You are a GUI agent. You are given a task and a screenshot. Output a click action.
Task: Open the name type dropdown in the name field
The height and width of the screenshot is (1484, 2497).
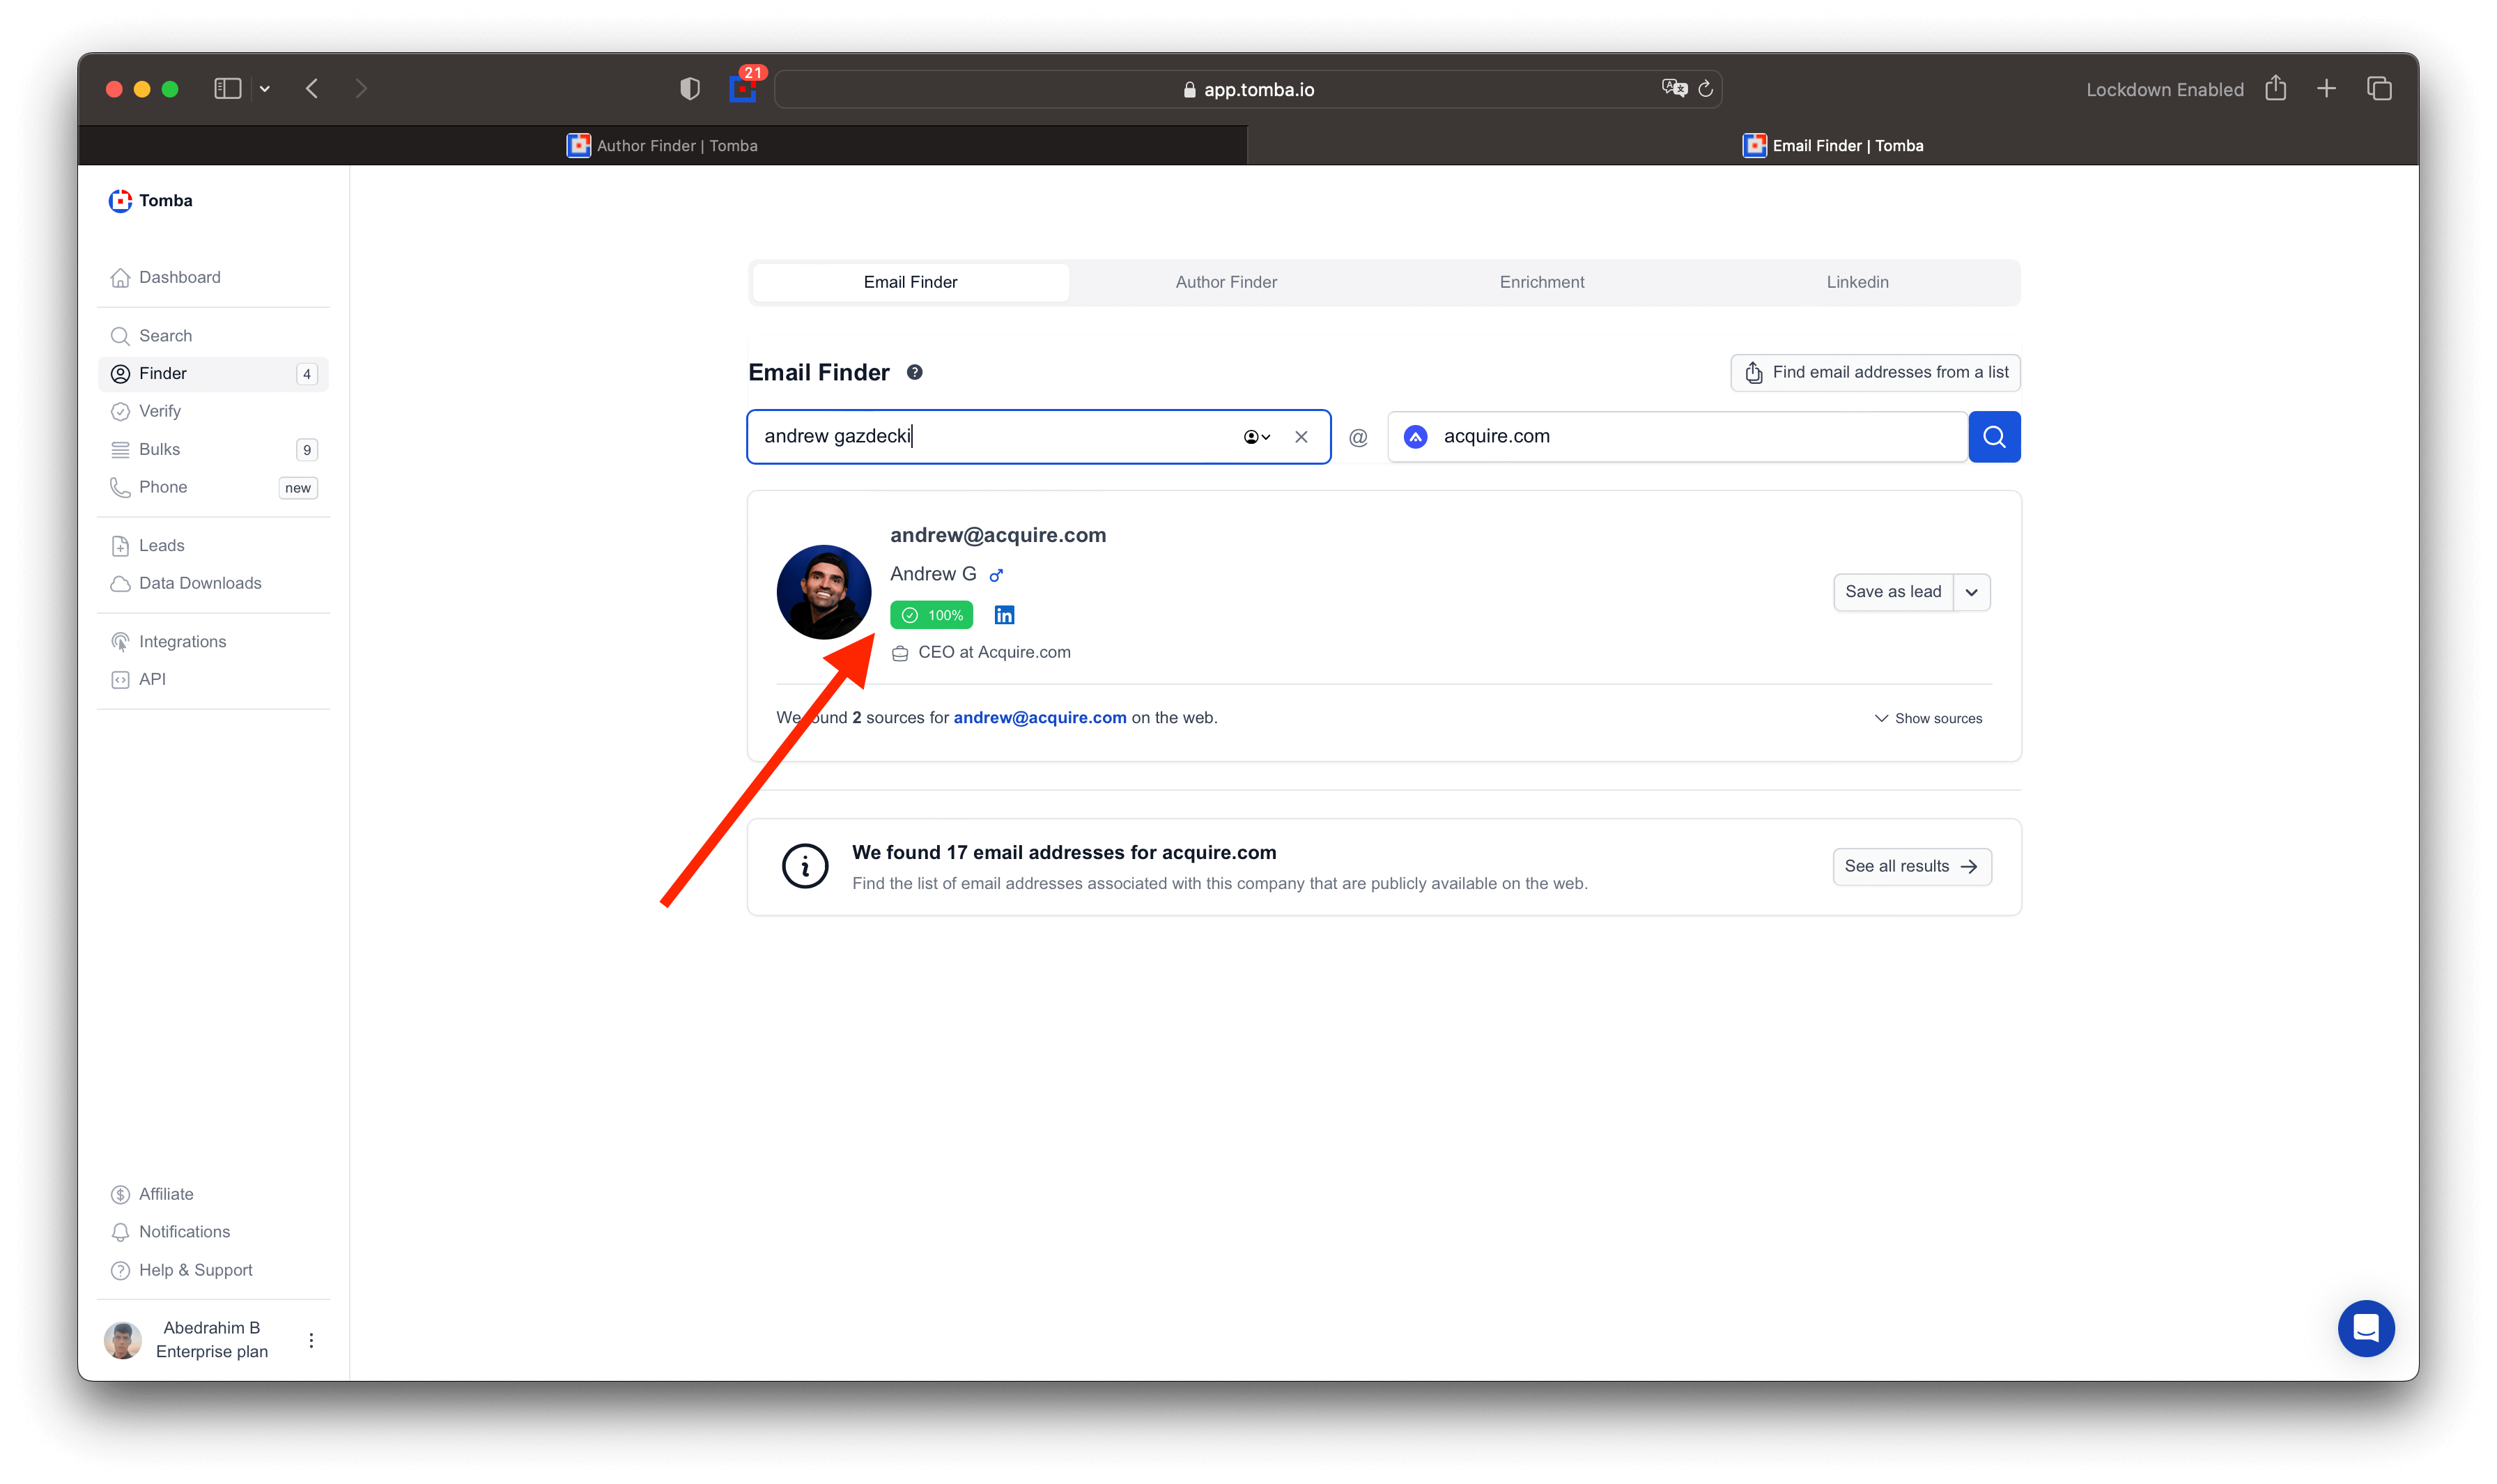pos(1256,437)
